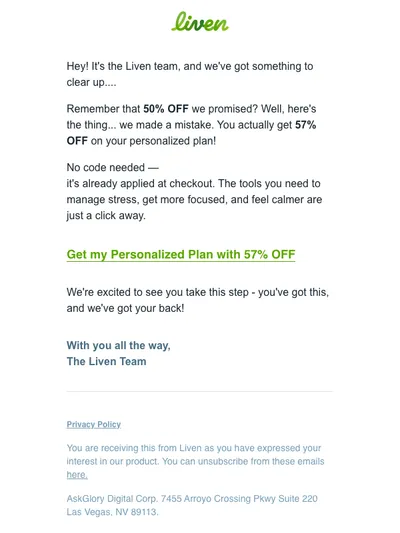400x533 pixels.
Task: Click 'We're excited to see you take this step'
Action: click(x=158, y=292)
